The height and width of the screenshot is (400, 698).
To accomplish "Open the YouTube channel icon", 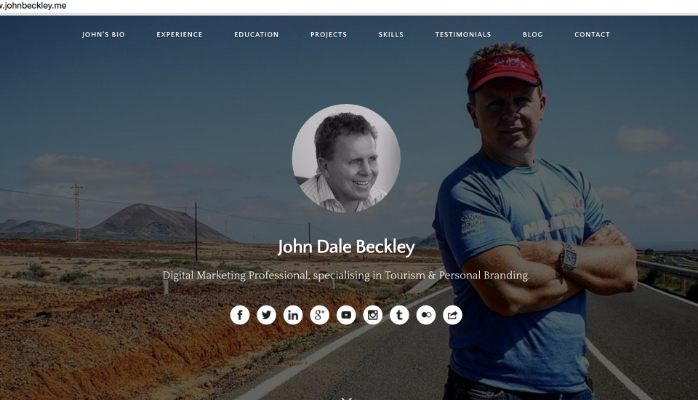I will [x=346, y=315].
